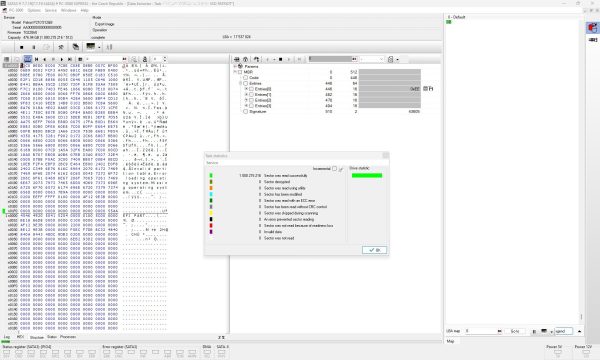Click the stop task button in main toolbar
This screenshot has width=600, height=360.
[x=21, y=47]
